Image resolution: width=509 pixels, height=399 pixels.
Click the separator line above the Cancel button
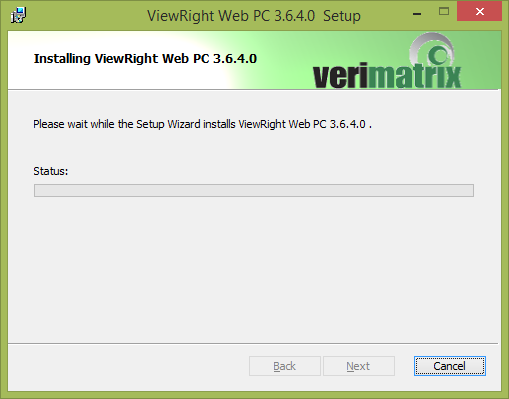253,343
